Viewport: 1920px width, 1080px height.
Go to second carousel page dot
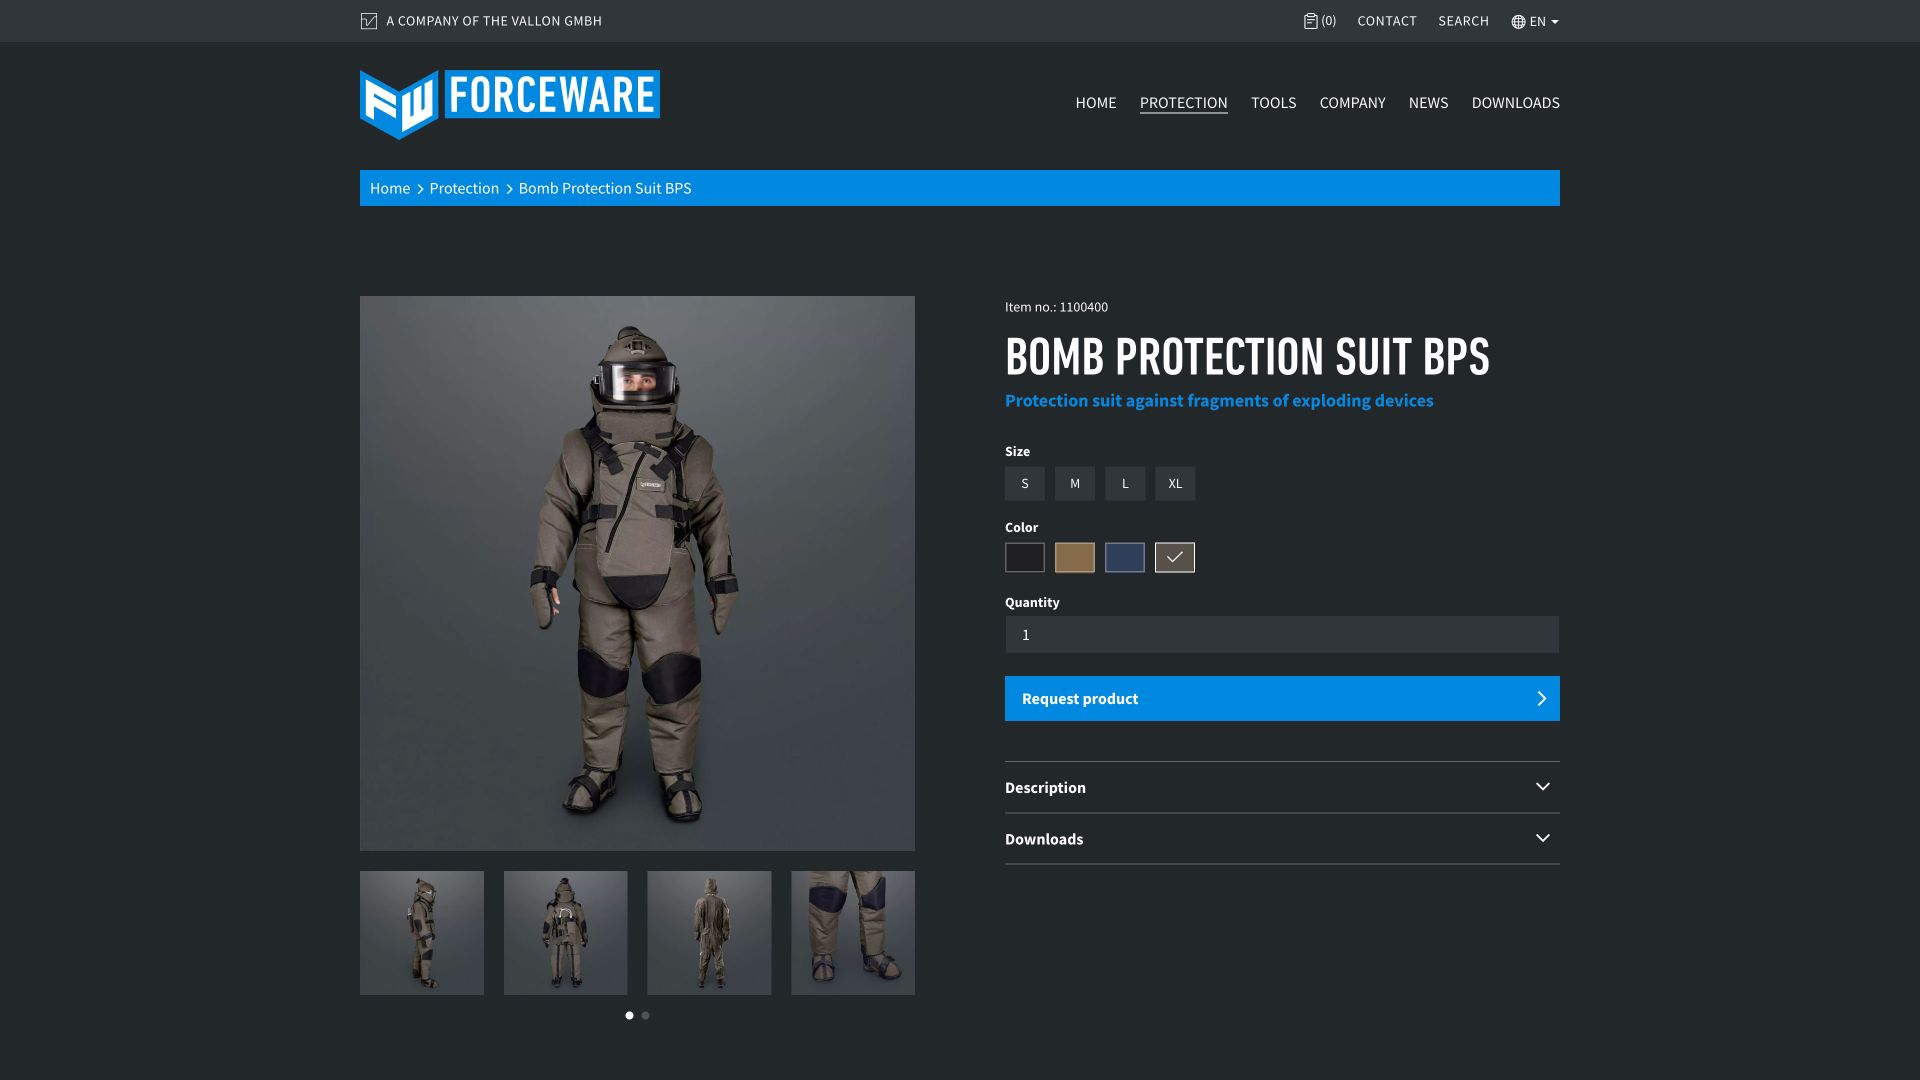pyautogui.click(x=646, y=1015)
